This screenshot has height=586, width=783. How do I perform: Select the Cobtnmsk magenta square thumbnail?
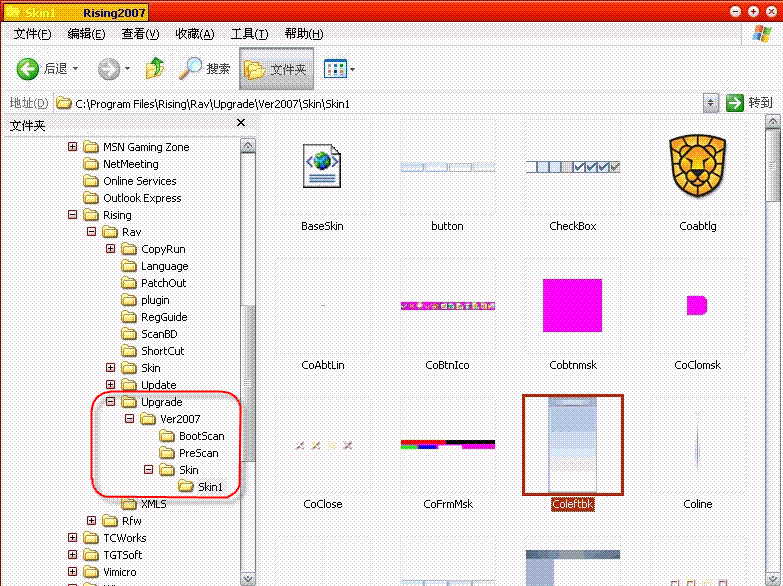(572, 305)
